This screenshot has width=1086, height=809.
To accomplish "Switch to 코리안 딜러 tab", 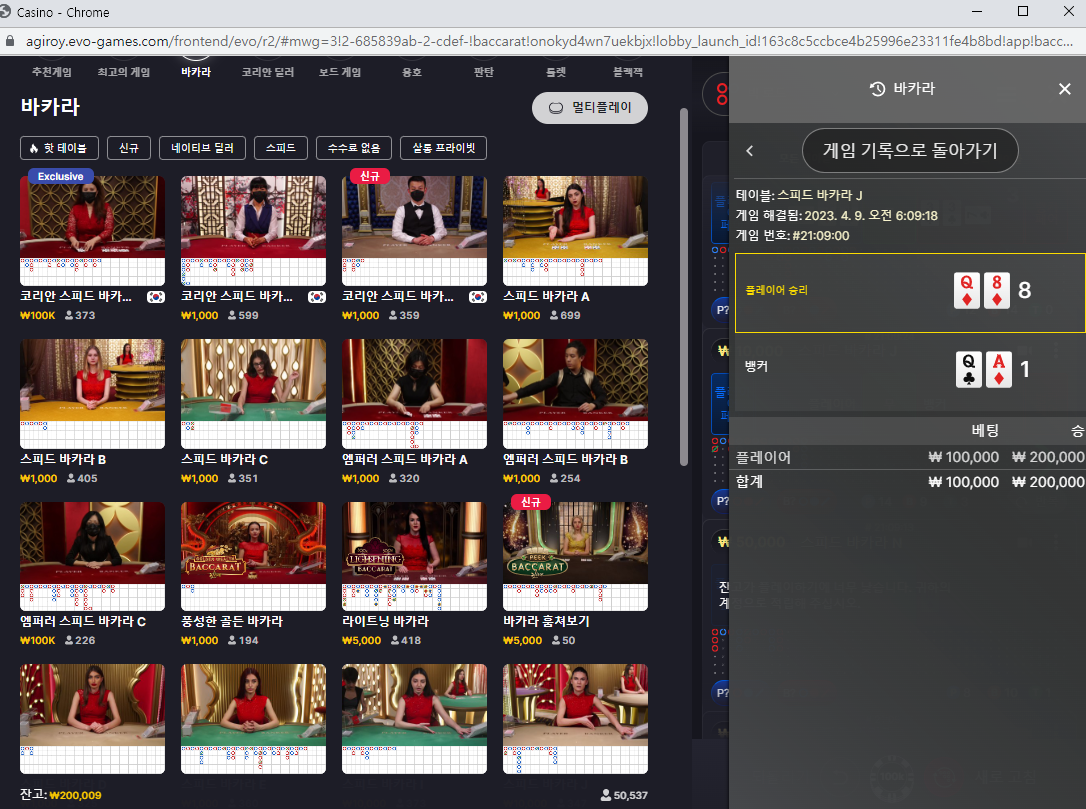I will click(268, 72).
